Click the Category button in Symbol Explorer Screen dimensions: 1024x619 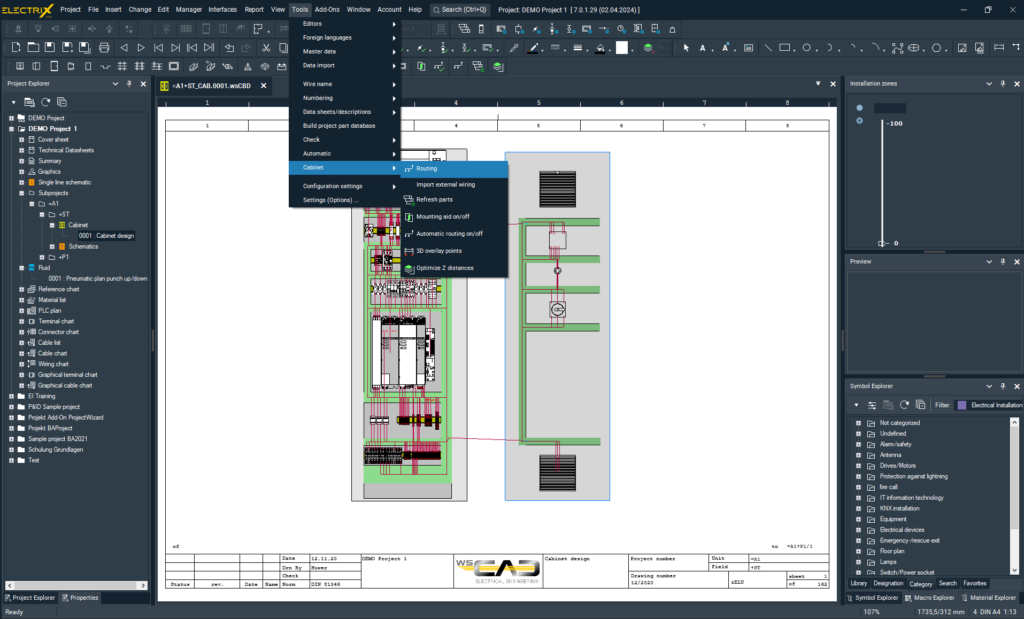920,583
